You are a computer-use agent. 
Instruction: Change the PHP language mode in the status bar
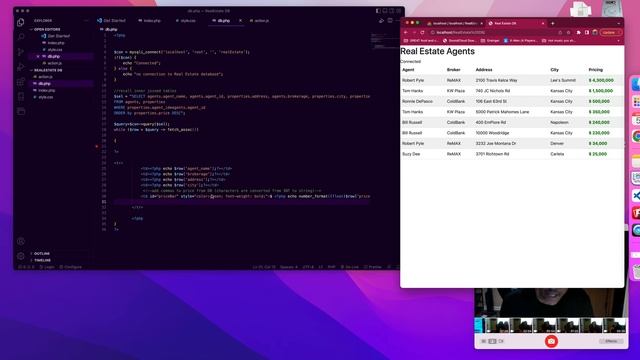[331, 267]
